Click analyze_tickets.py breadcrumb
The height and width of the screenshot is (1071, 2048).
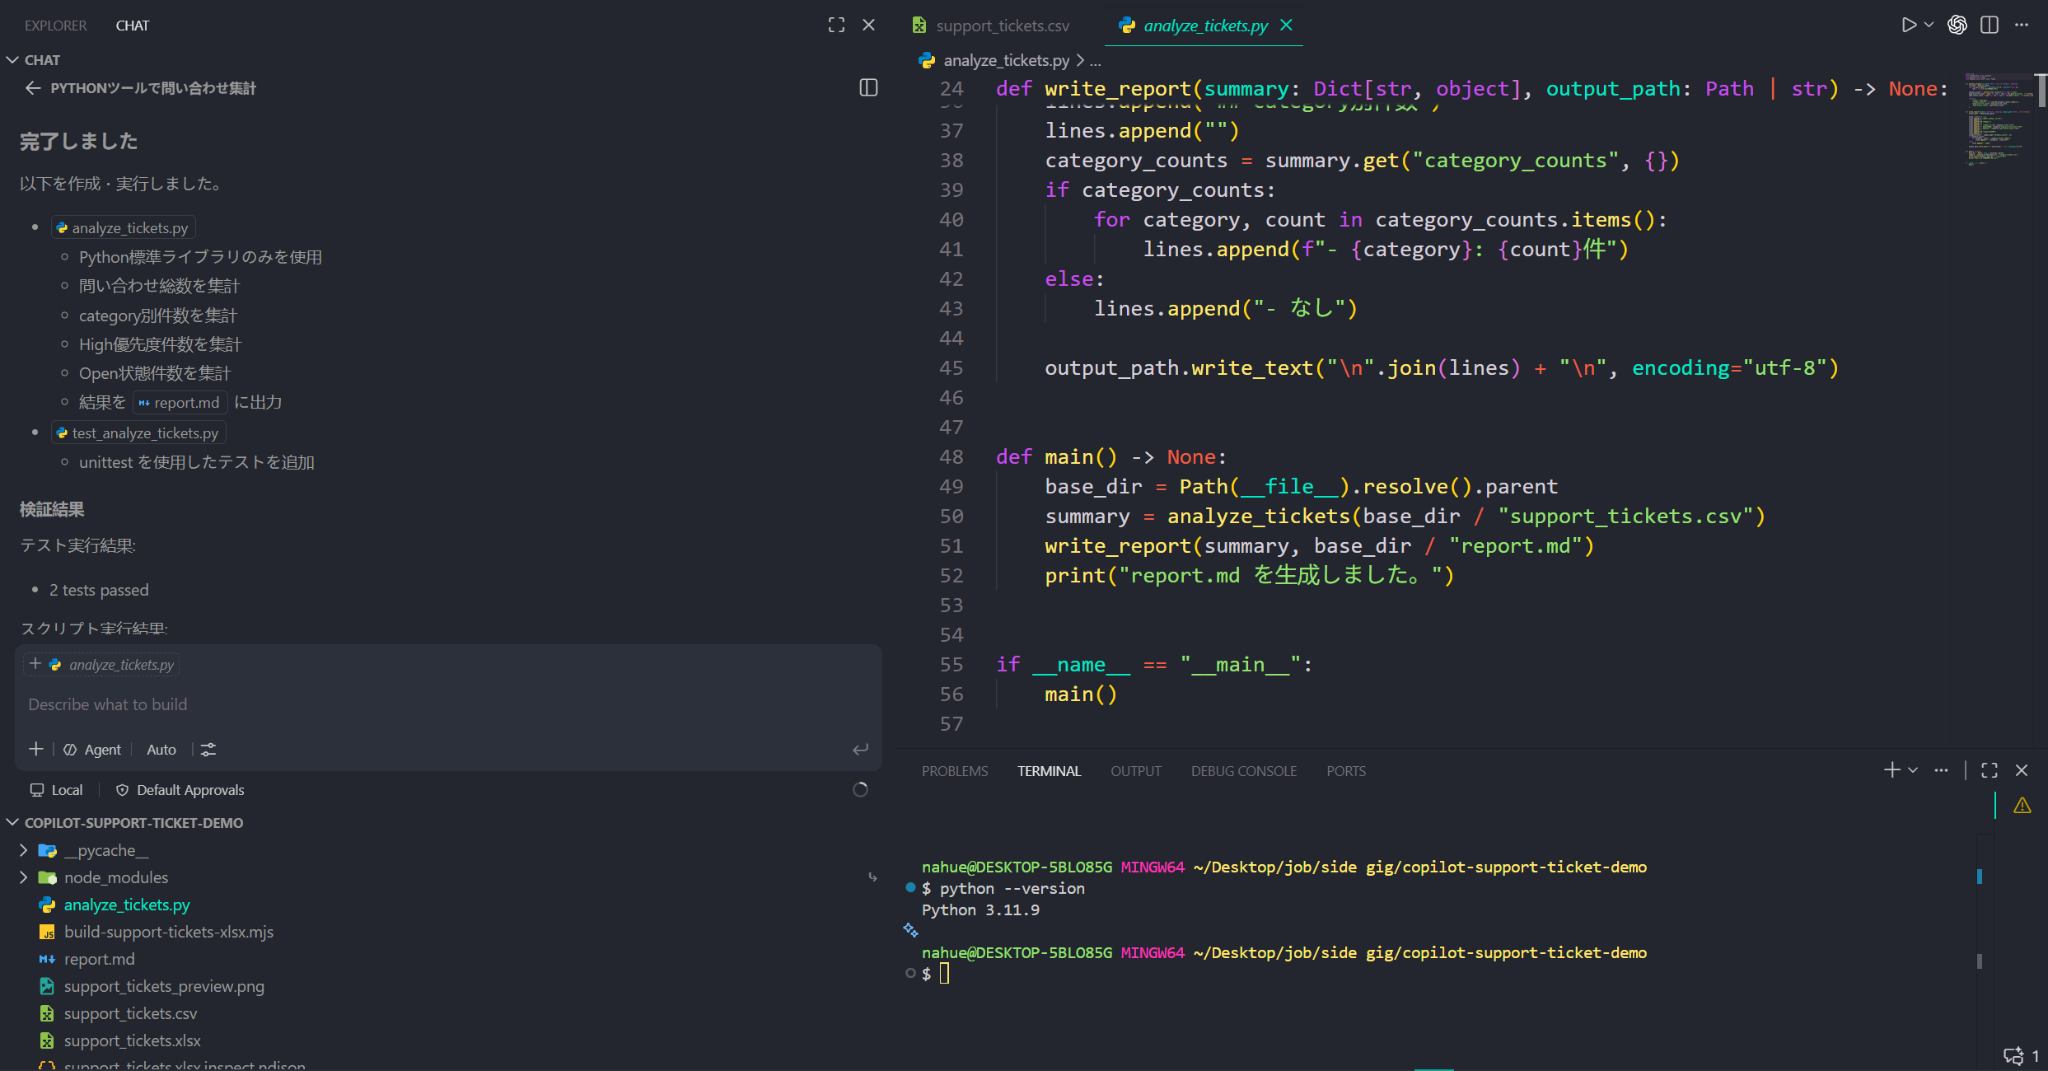1006,60
